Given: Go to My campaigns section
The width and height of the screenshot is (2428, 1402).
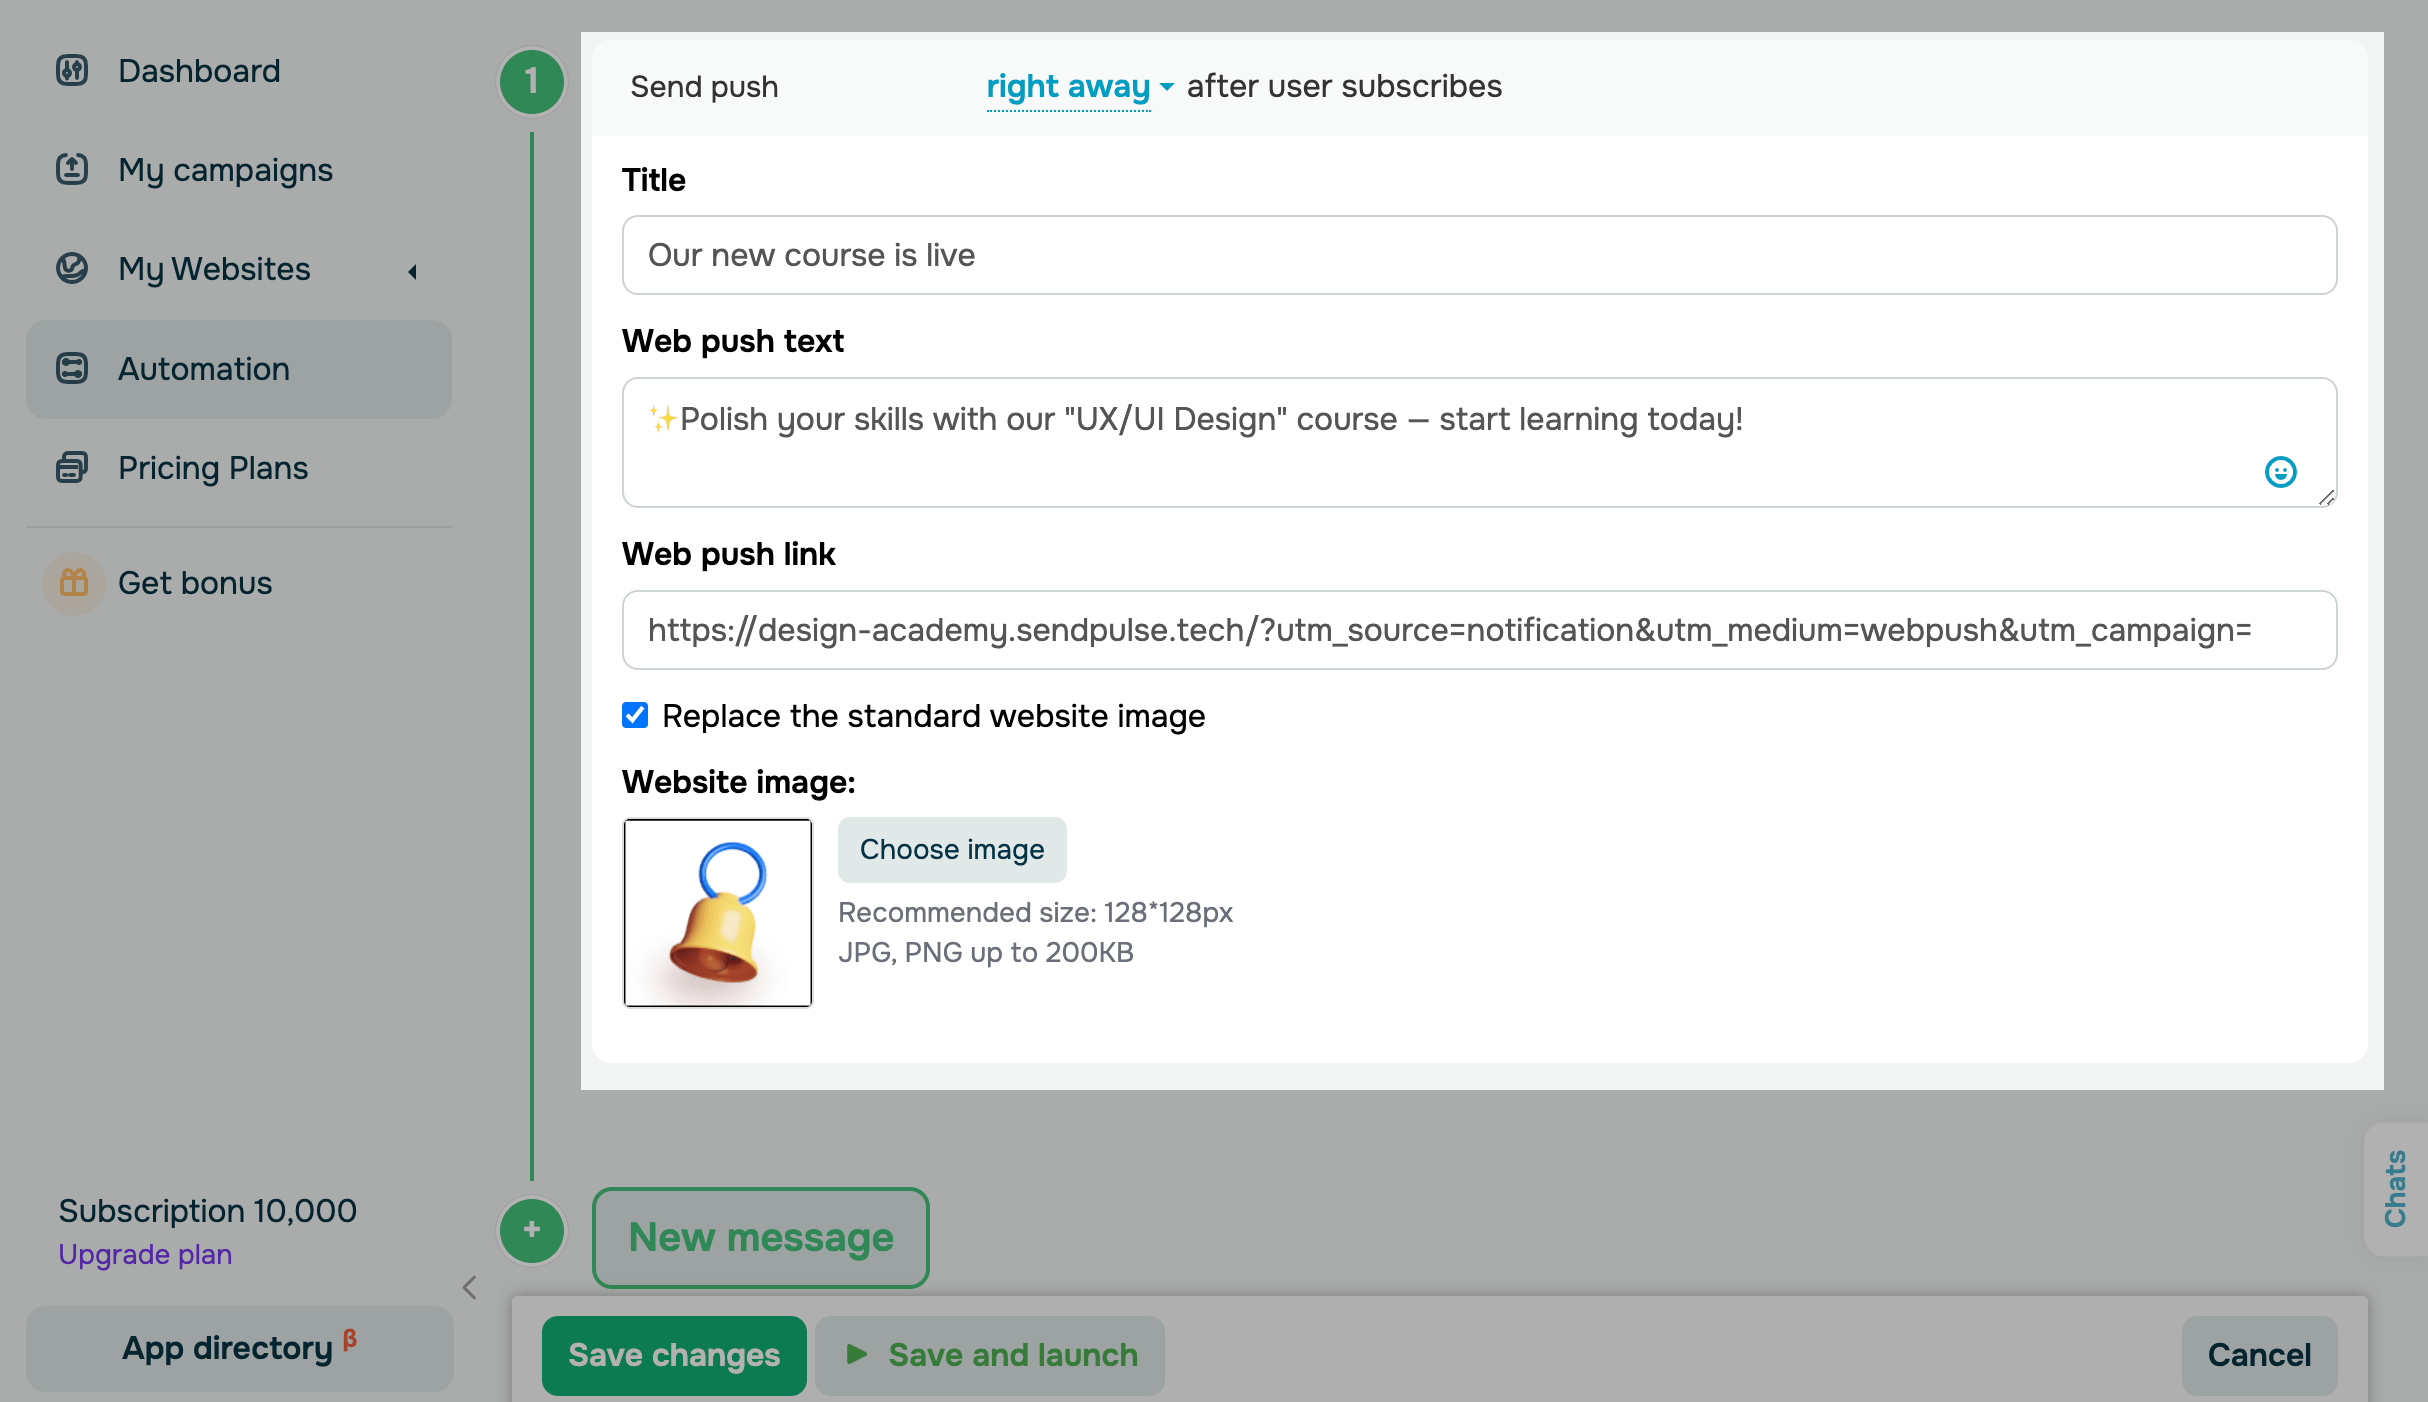Looking at the screenshot, I should (x=225, y=169).
